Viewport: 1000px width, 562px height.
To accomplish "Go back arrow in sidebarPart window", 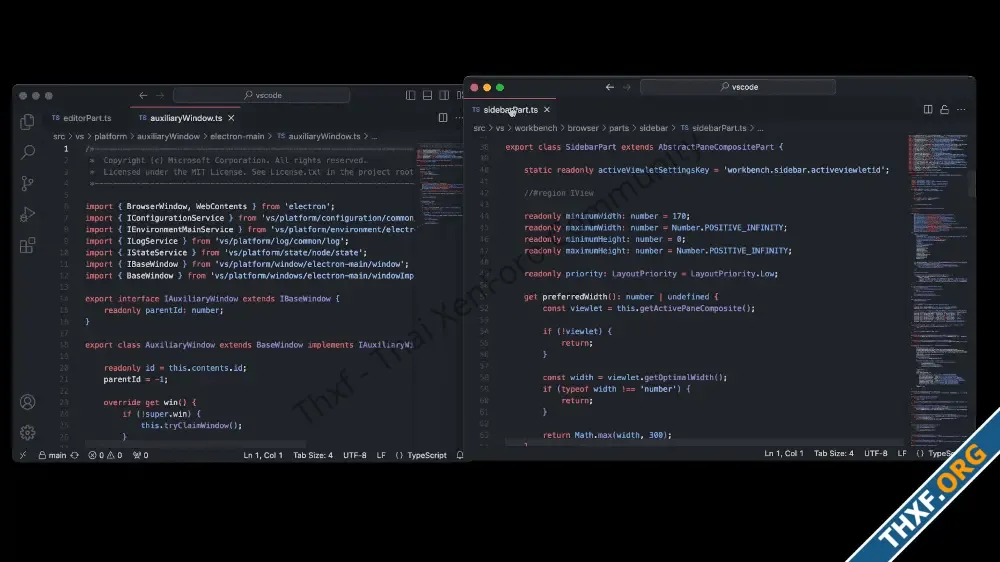I will click(610, 87).
